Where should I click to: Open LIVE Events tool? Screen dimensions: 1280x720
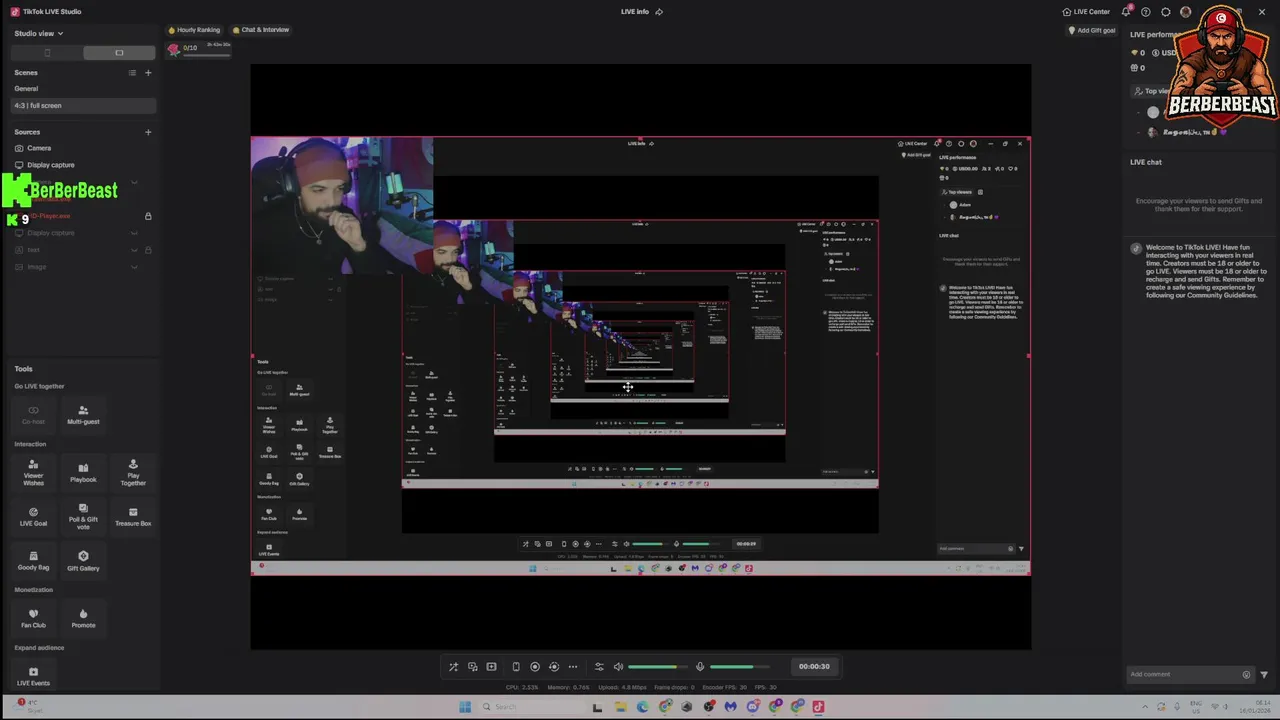tap(33, 676)
